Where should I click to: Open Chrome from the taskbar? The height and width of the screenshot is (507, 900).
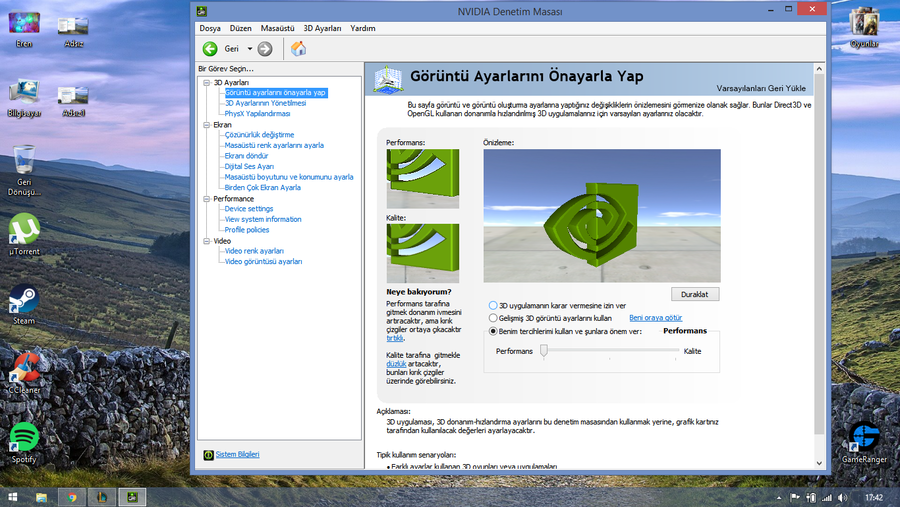(72, 497)
